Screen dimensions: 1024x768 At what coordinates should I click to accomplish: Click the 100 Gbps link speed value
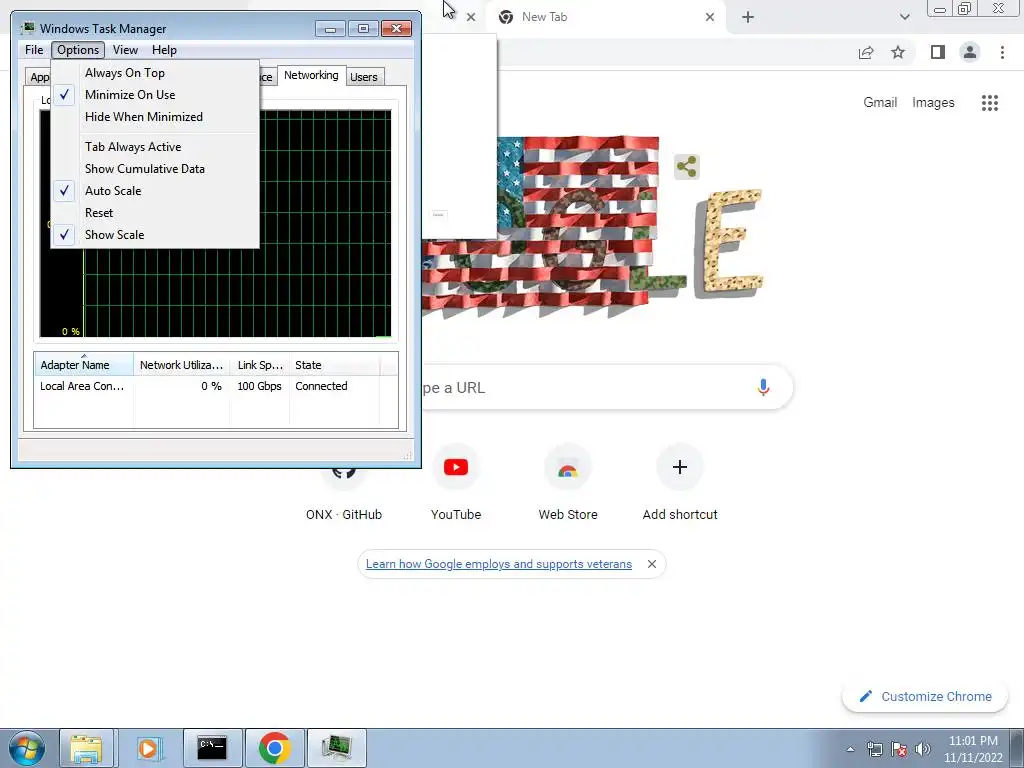259,386
